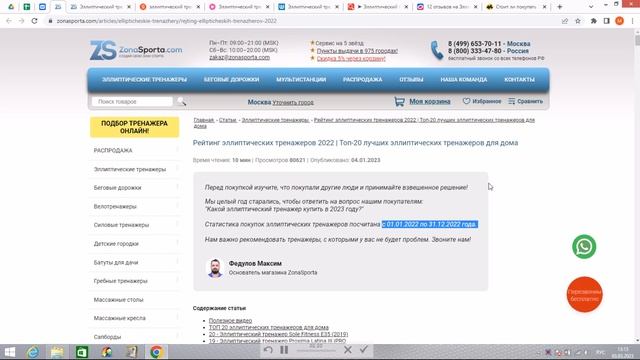Click the page vertical scrollbar
Viewport: 640px width, 360px height.
[637, 186]
